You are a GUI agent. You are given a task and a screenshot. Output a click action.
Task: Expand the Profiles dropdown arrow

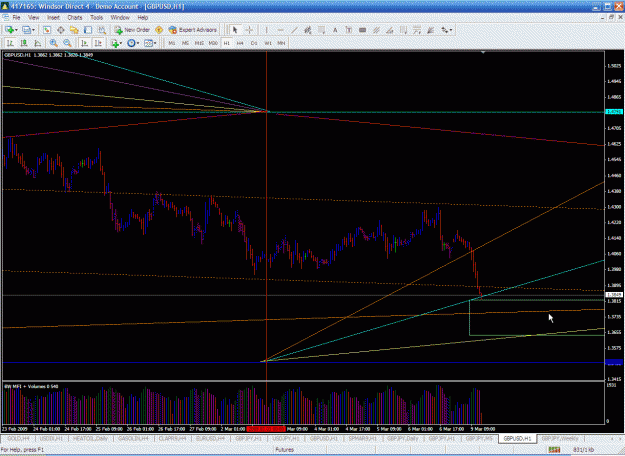(x=33, y=30)
